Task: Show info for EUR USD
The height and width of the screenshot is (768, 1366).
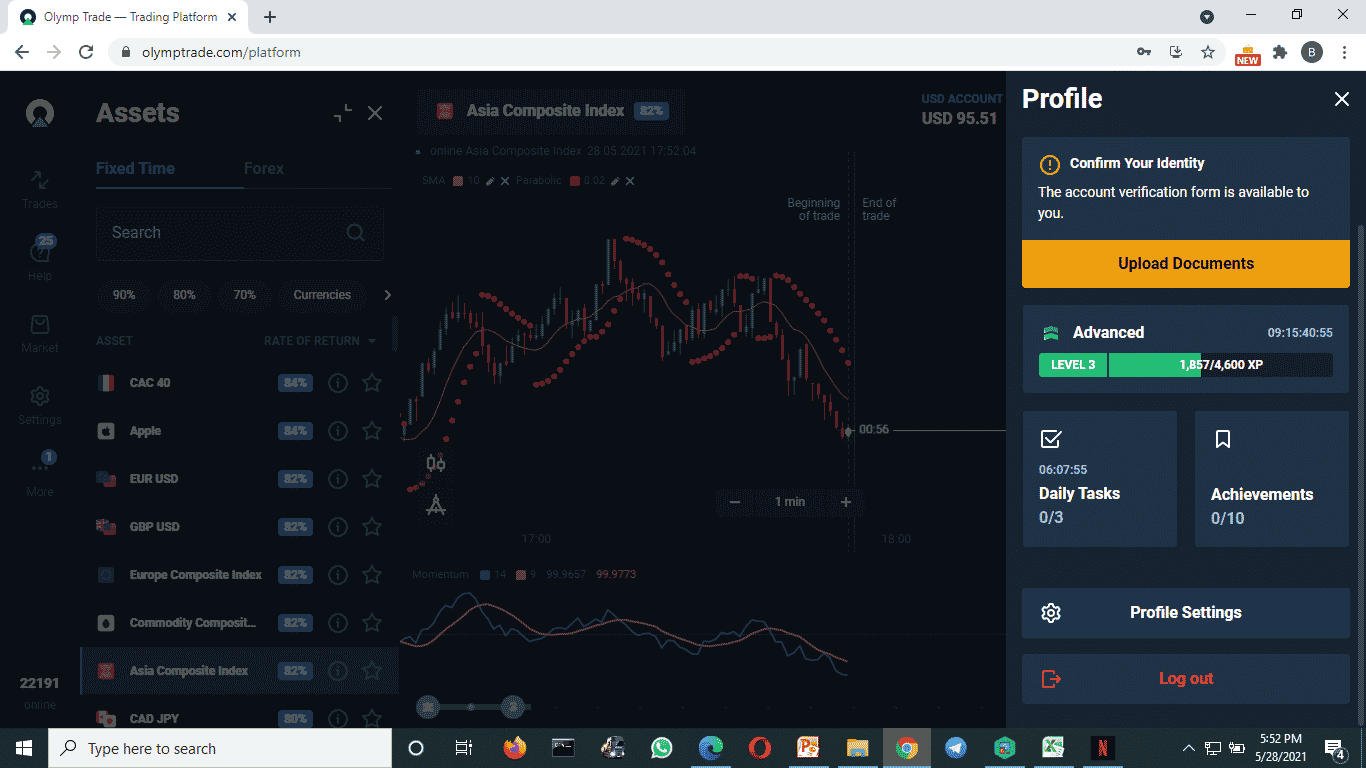Action: 338,479
